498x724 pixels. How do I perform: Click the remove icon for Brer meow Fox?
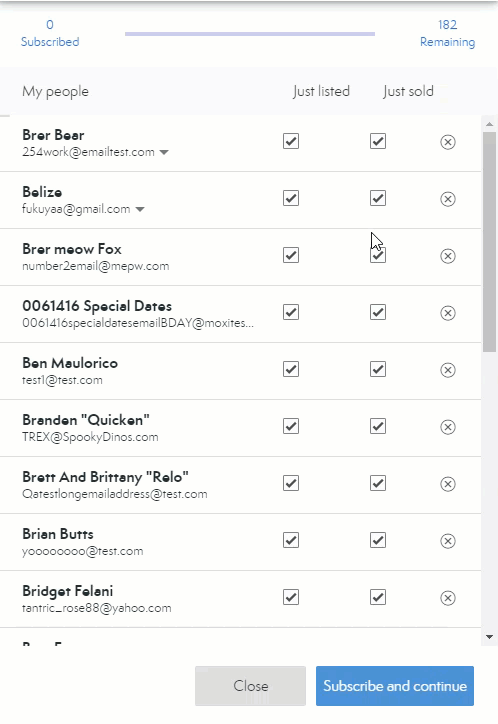point(448,256)
